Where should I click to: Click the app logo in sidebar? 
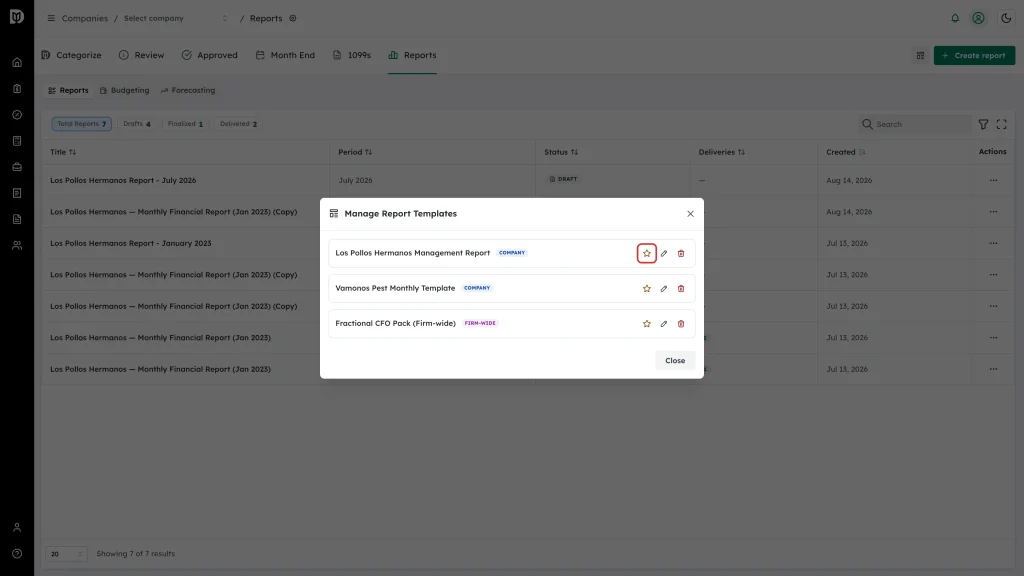point(17,16)
